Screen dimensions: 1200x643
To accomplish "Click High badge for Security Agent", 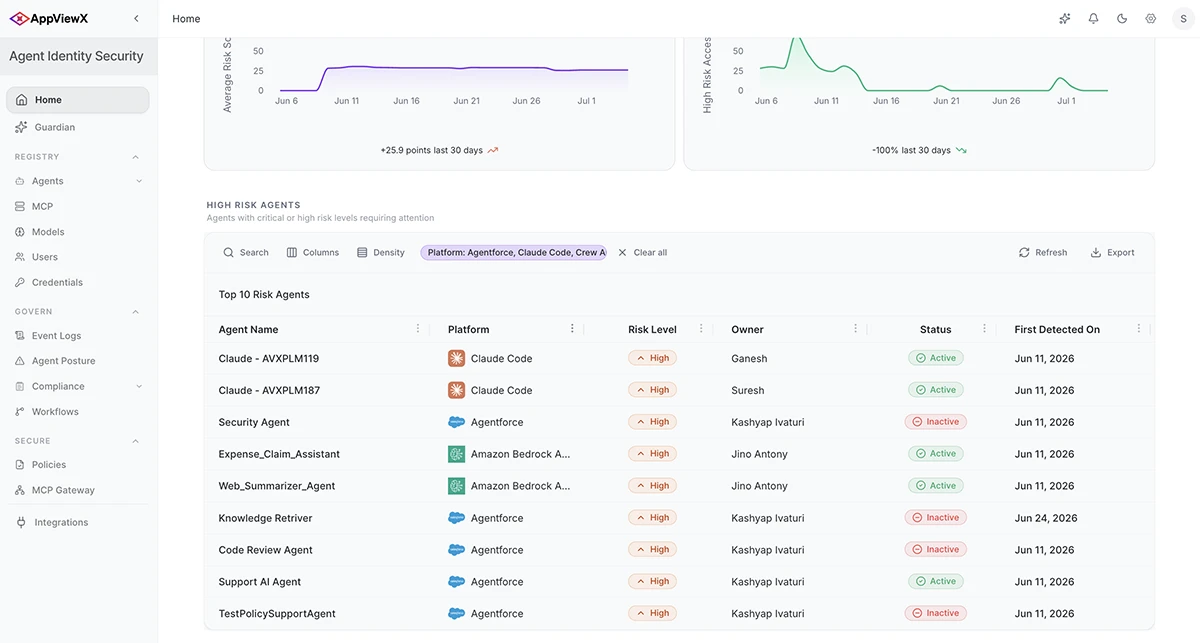I will [x=652, y=422].
